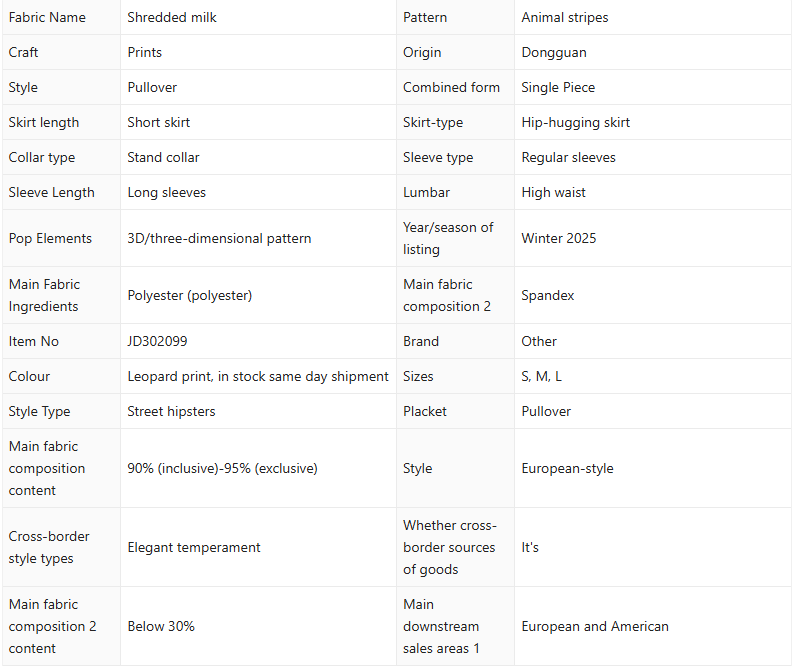792x666 pixels.
Task: Select the "Animal stripes" pattern value
Action: pyautogui.click(x=564, y=17)
